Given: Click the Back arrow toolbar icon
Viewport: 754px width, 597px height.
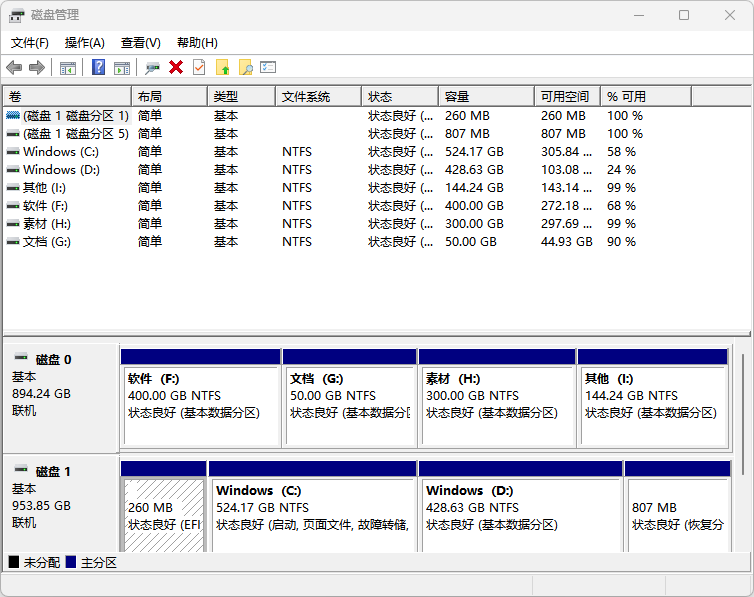Looking at the screenshot, I should coord(14,67).
